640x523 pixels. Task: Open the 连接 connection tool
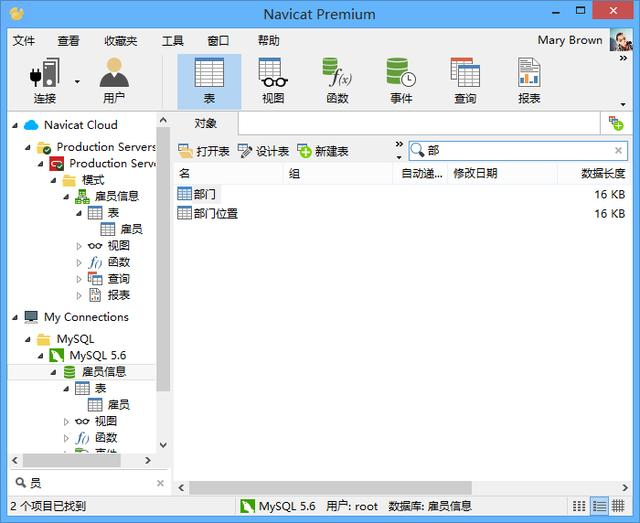coord(44,81)
